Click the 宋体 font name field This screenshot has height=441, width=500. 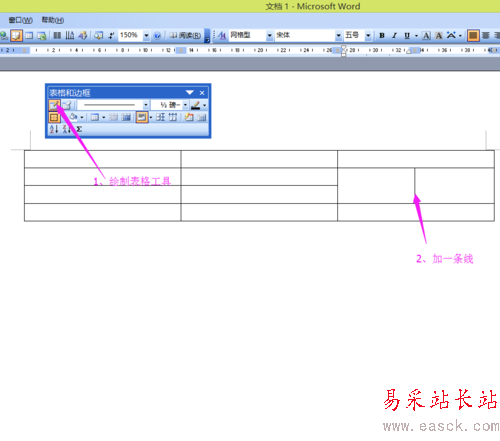305,35
